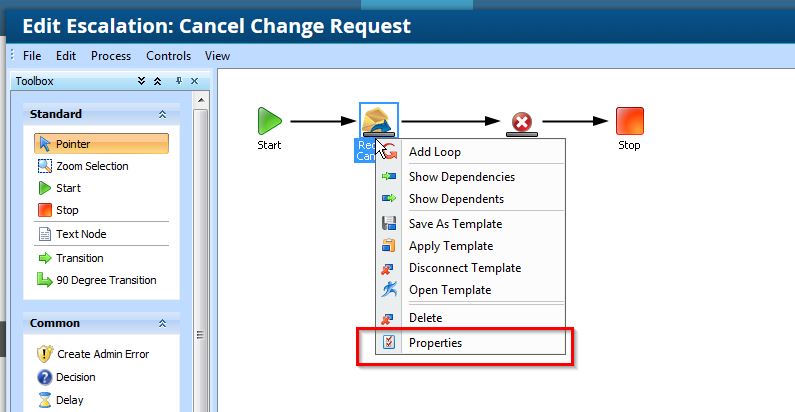Choose the Text Node tool
Screen dimensions: 795x412
click(x=80, y=234)
